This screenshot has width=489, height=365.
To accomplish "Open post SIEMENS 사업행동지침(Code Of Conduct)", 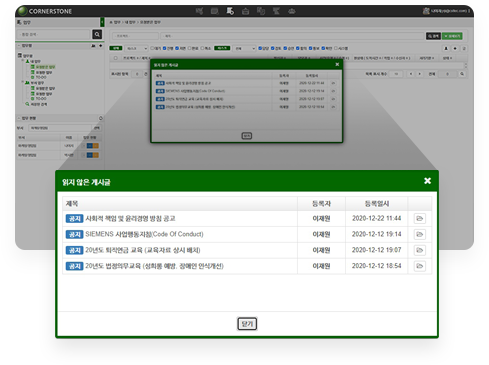I will 144,234.
